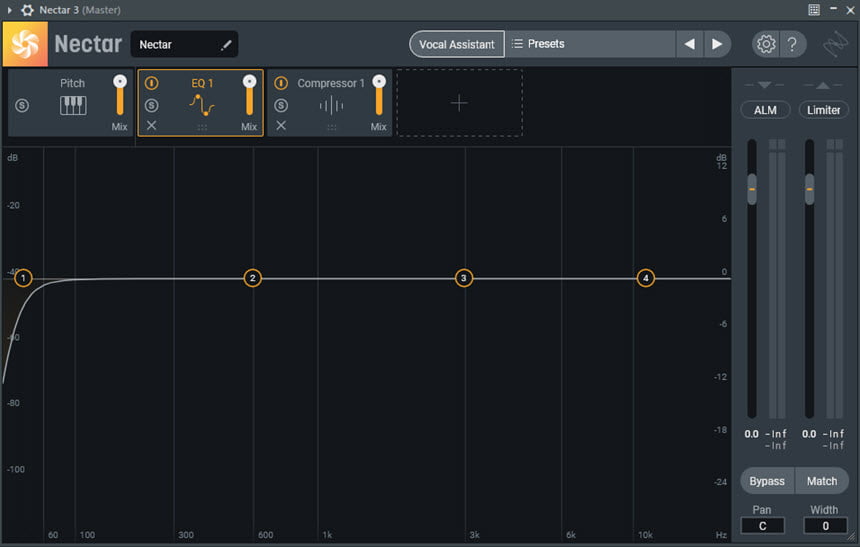Click the EQ 1 module title
Viewport: 860px width, 547px height.
click(x=202, y=83)
